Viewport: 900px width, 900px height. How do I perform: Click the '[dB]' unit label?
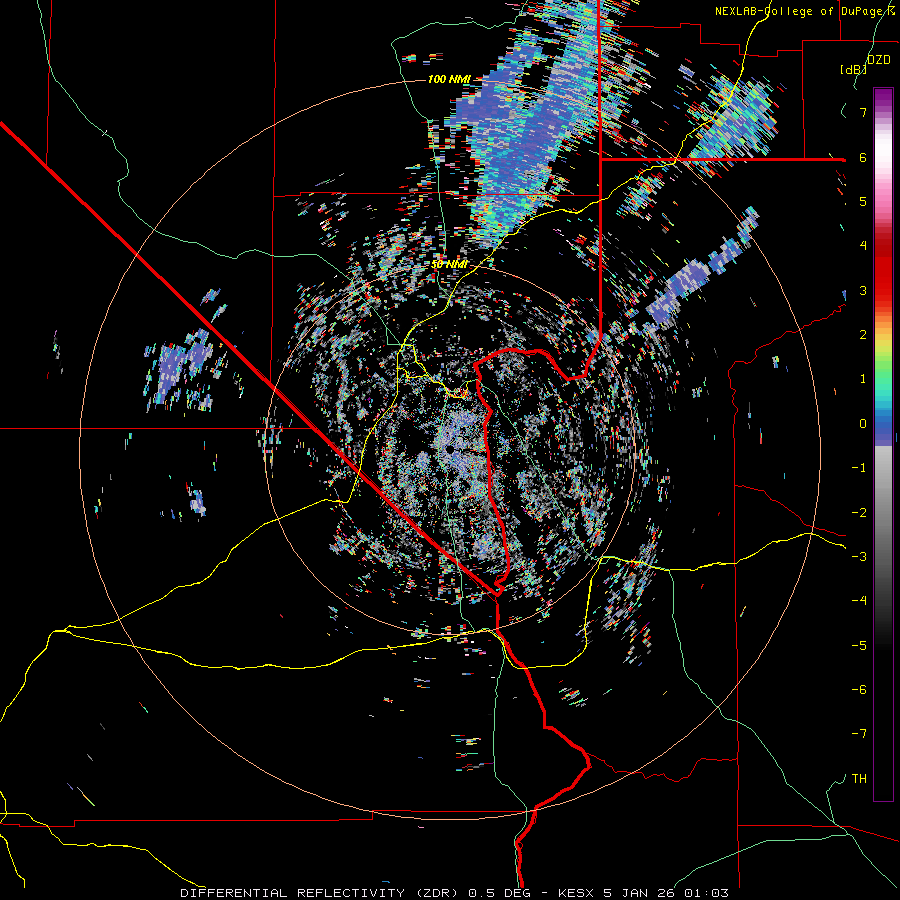(x=853, y=70)
